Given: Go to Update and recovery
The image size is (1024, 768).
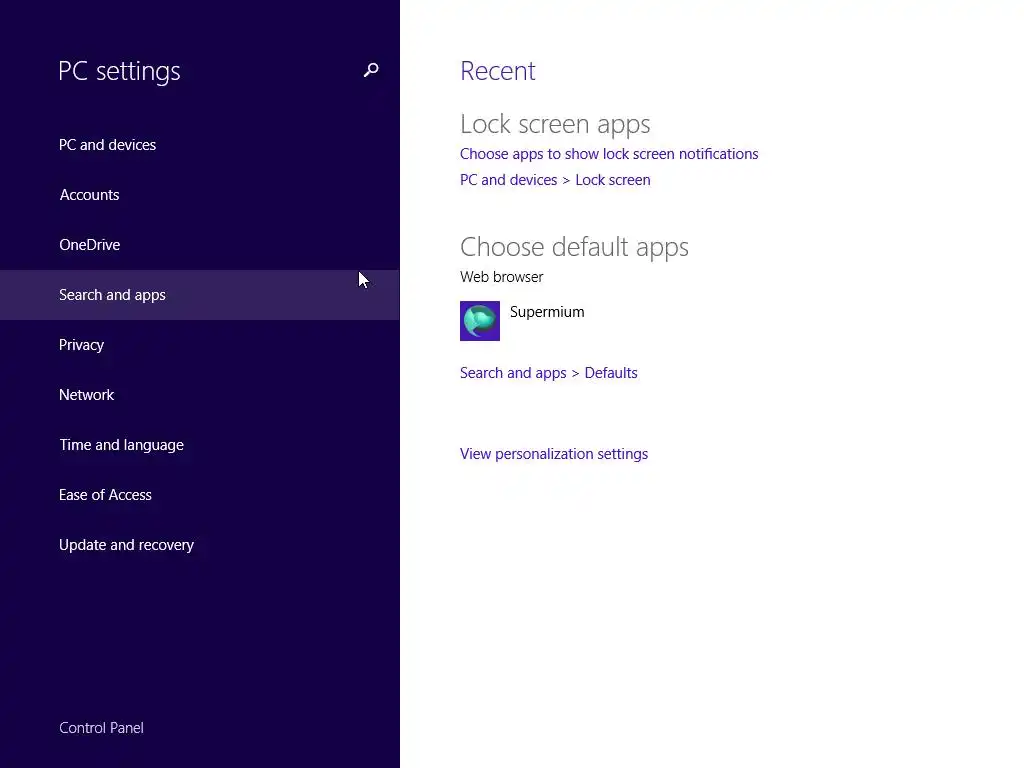Looking at the screenshot, I should coord(127,545).
